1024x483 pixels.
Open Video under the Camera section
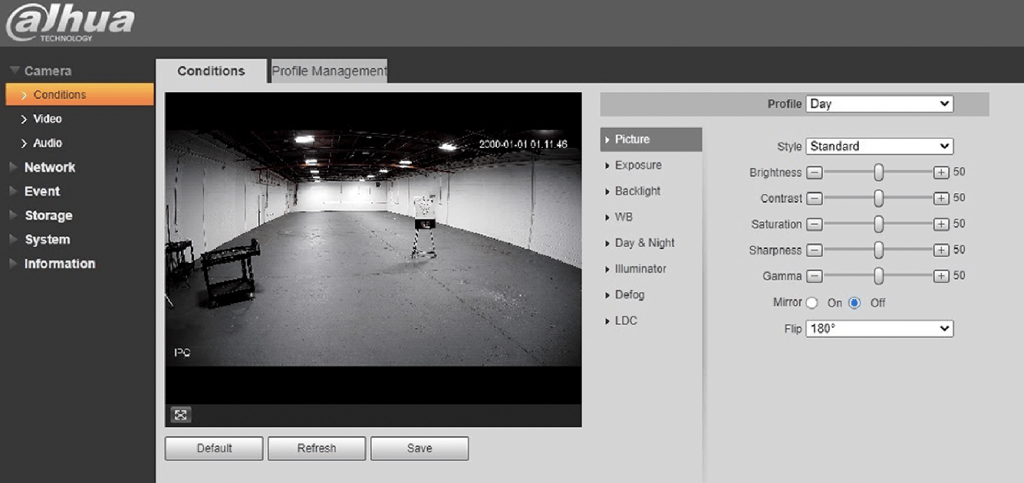pyautogui.click(x=47, y=119)
